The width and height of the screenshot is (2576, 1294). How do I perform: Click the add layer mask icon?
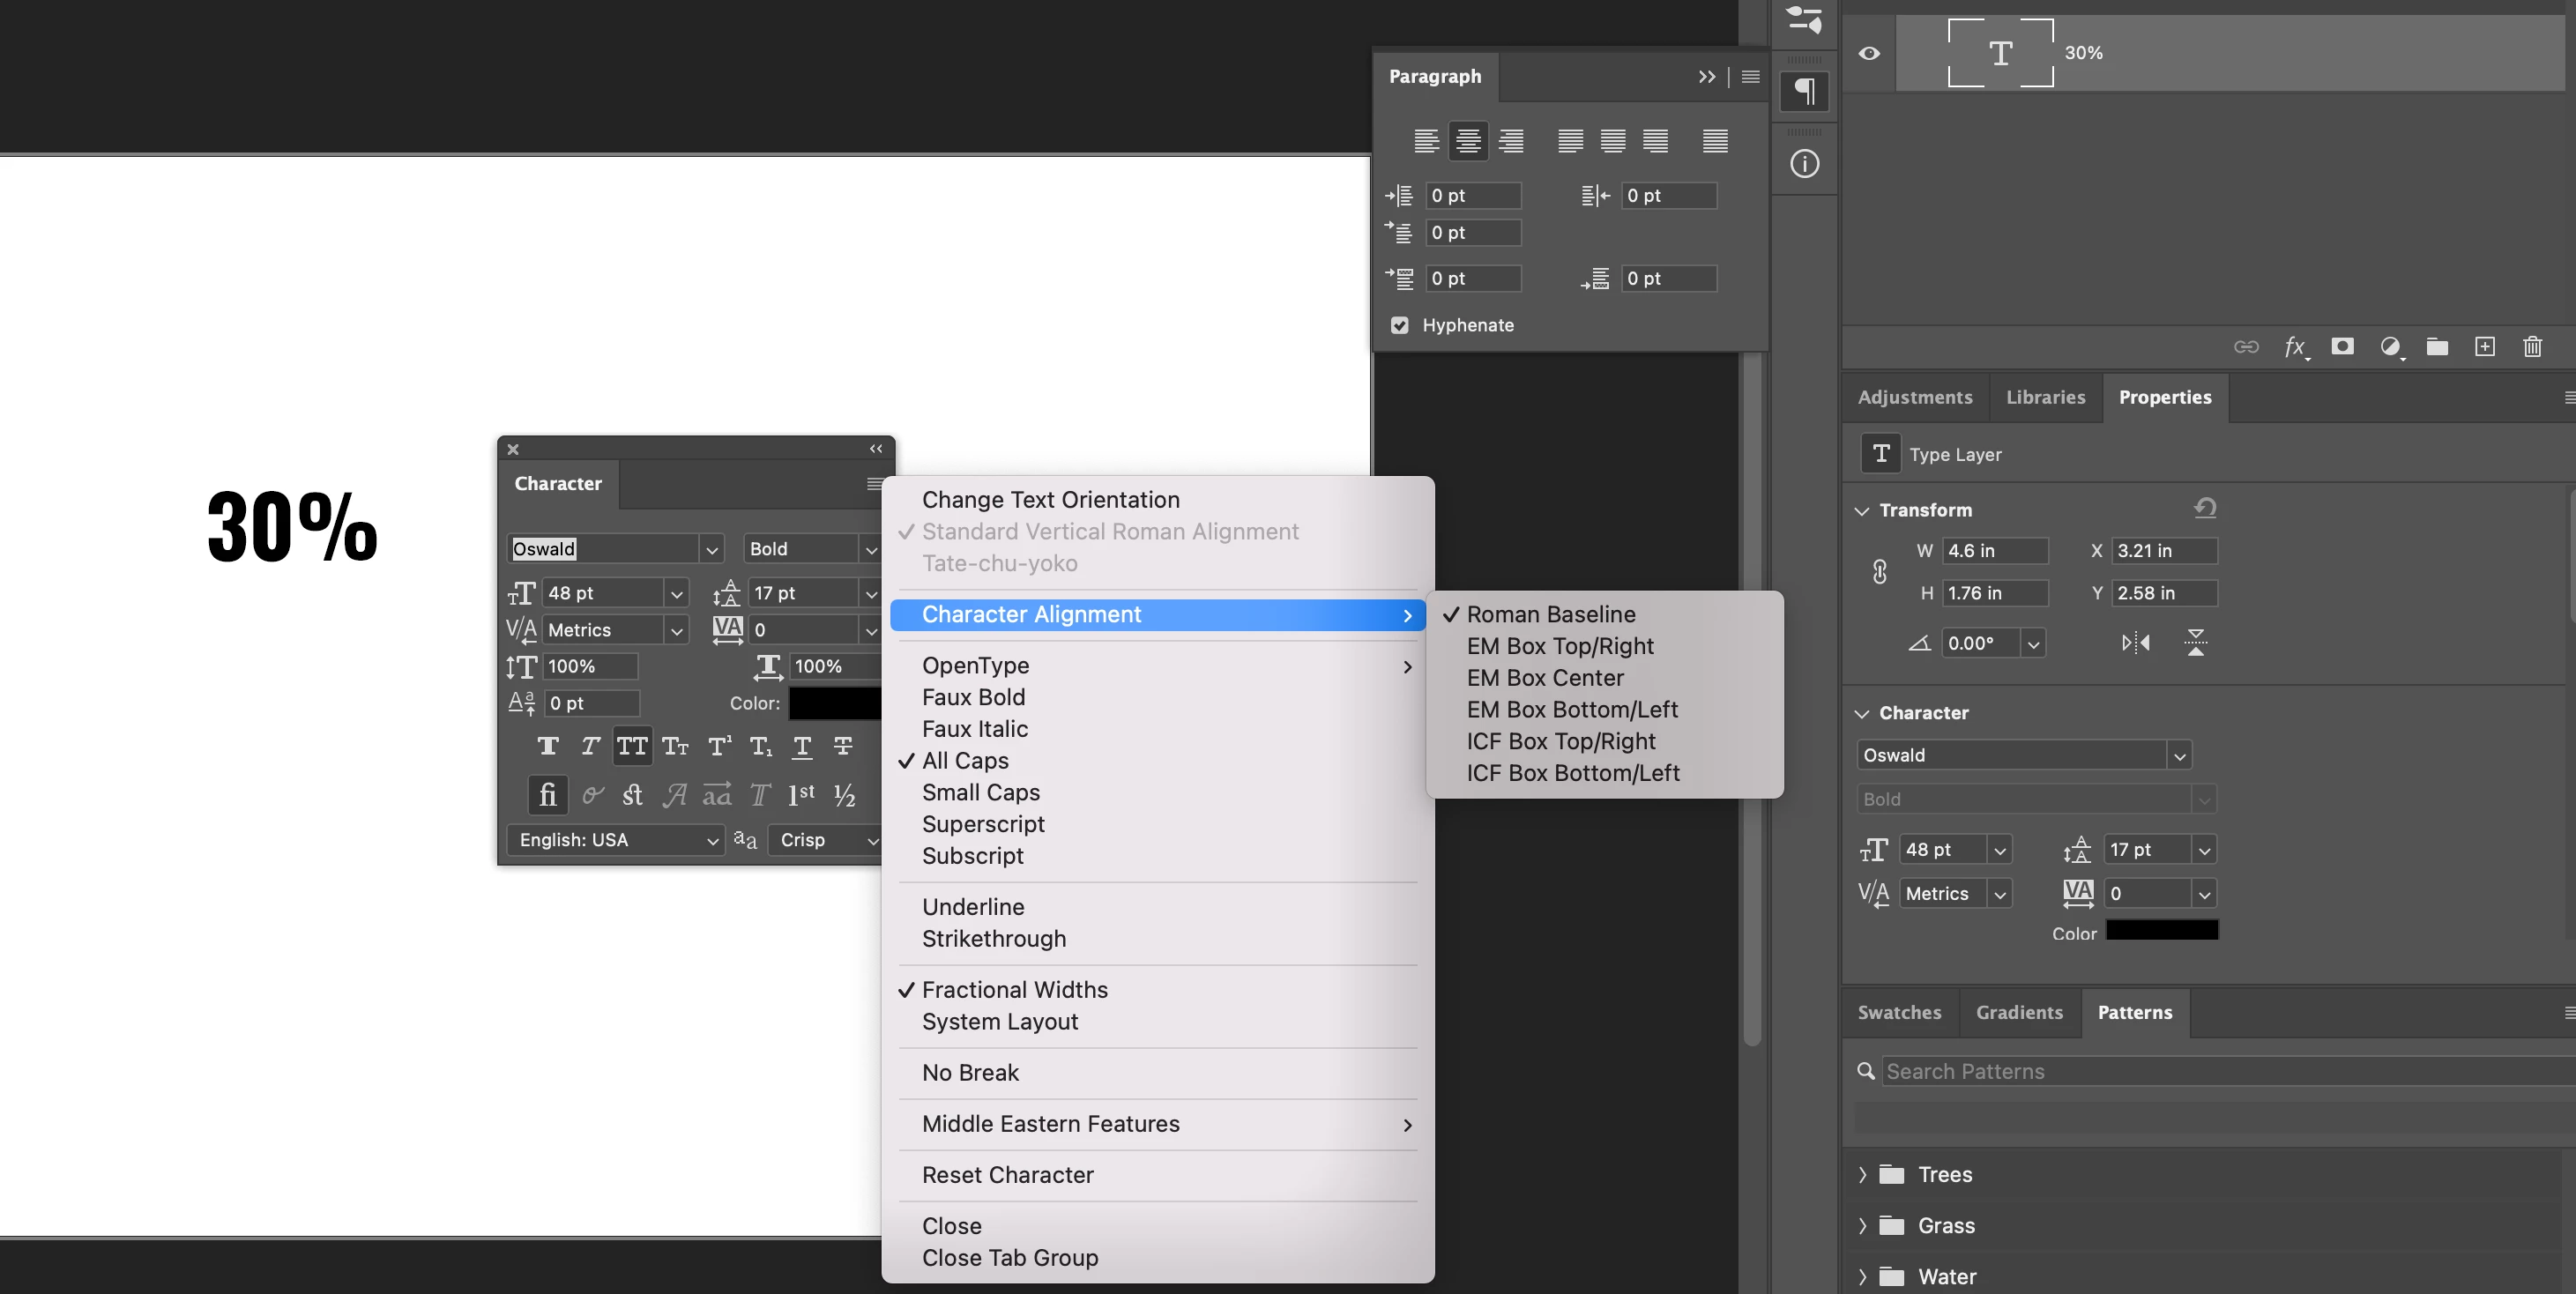pyautogui.click(x=2342, y=347)
